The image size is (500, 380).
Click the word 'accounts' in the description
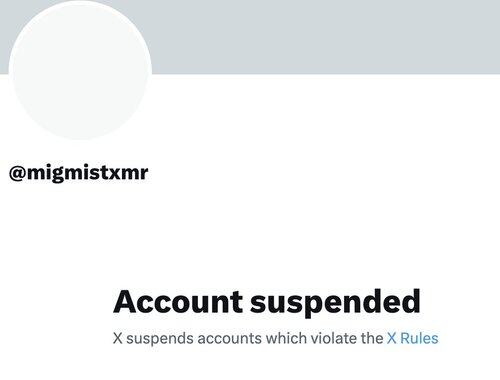point(230,339)
